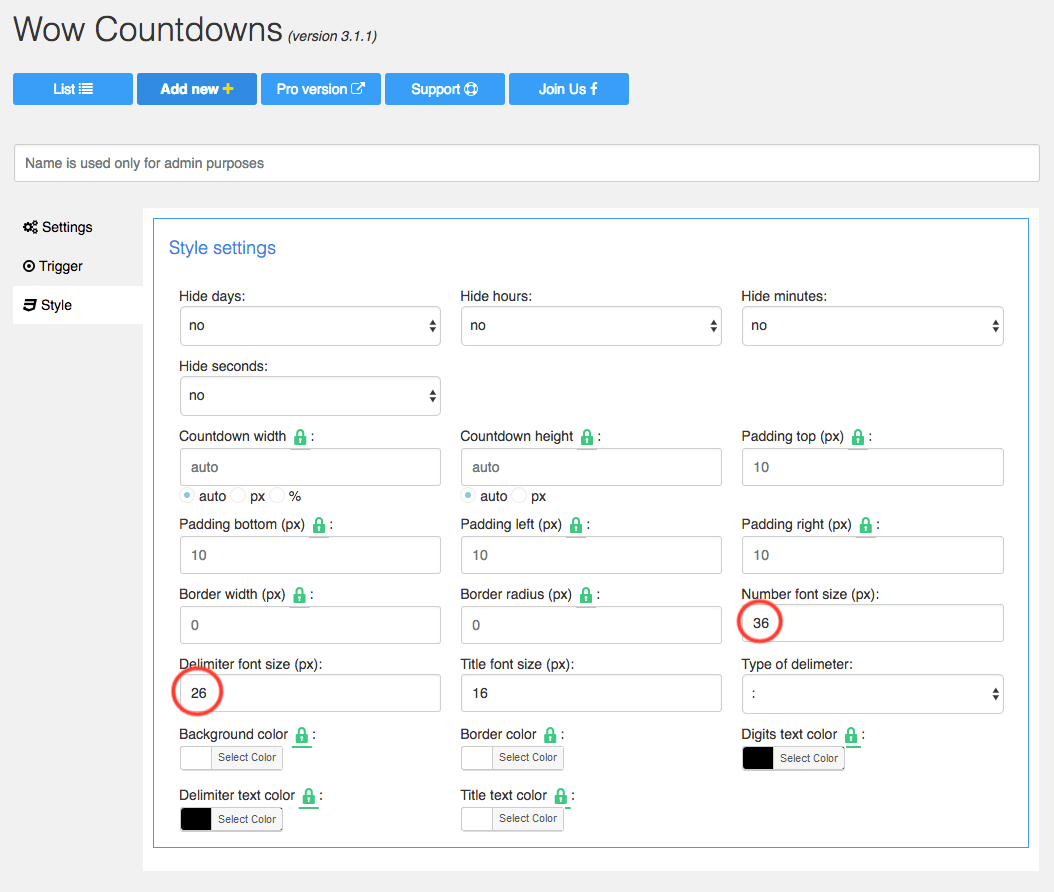Screen dimensions: 1054x892
Task: Click the Border radius input field
Action: pos(591,625)
